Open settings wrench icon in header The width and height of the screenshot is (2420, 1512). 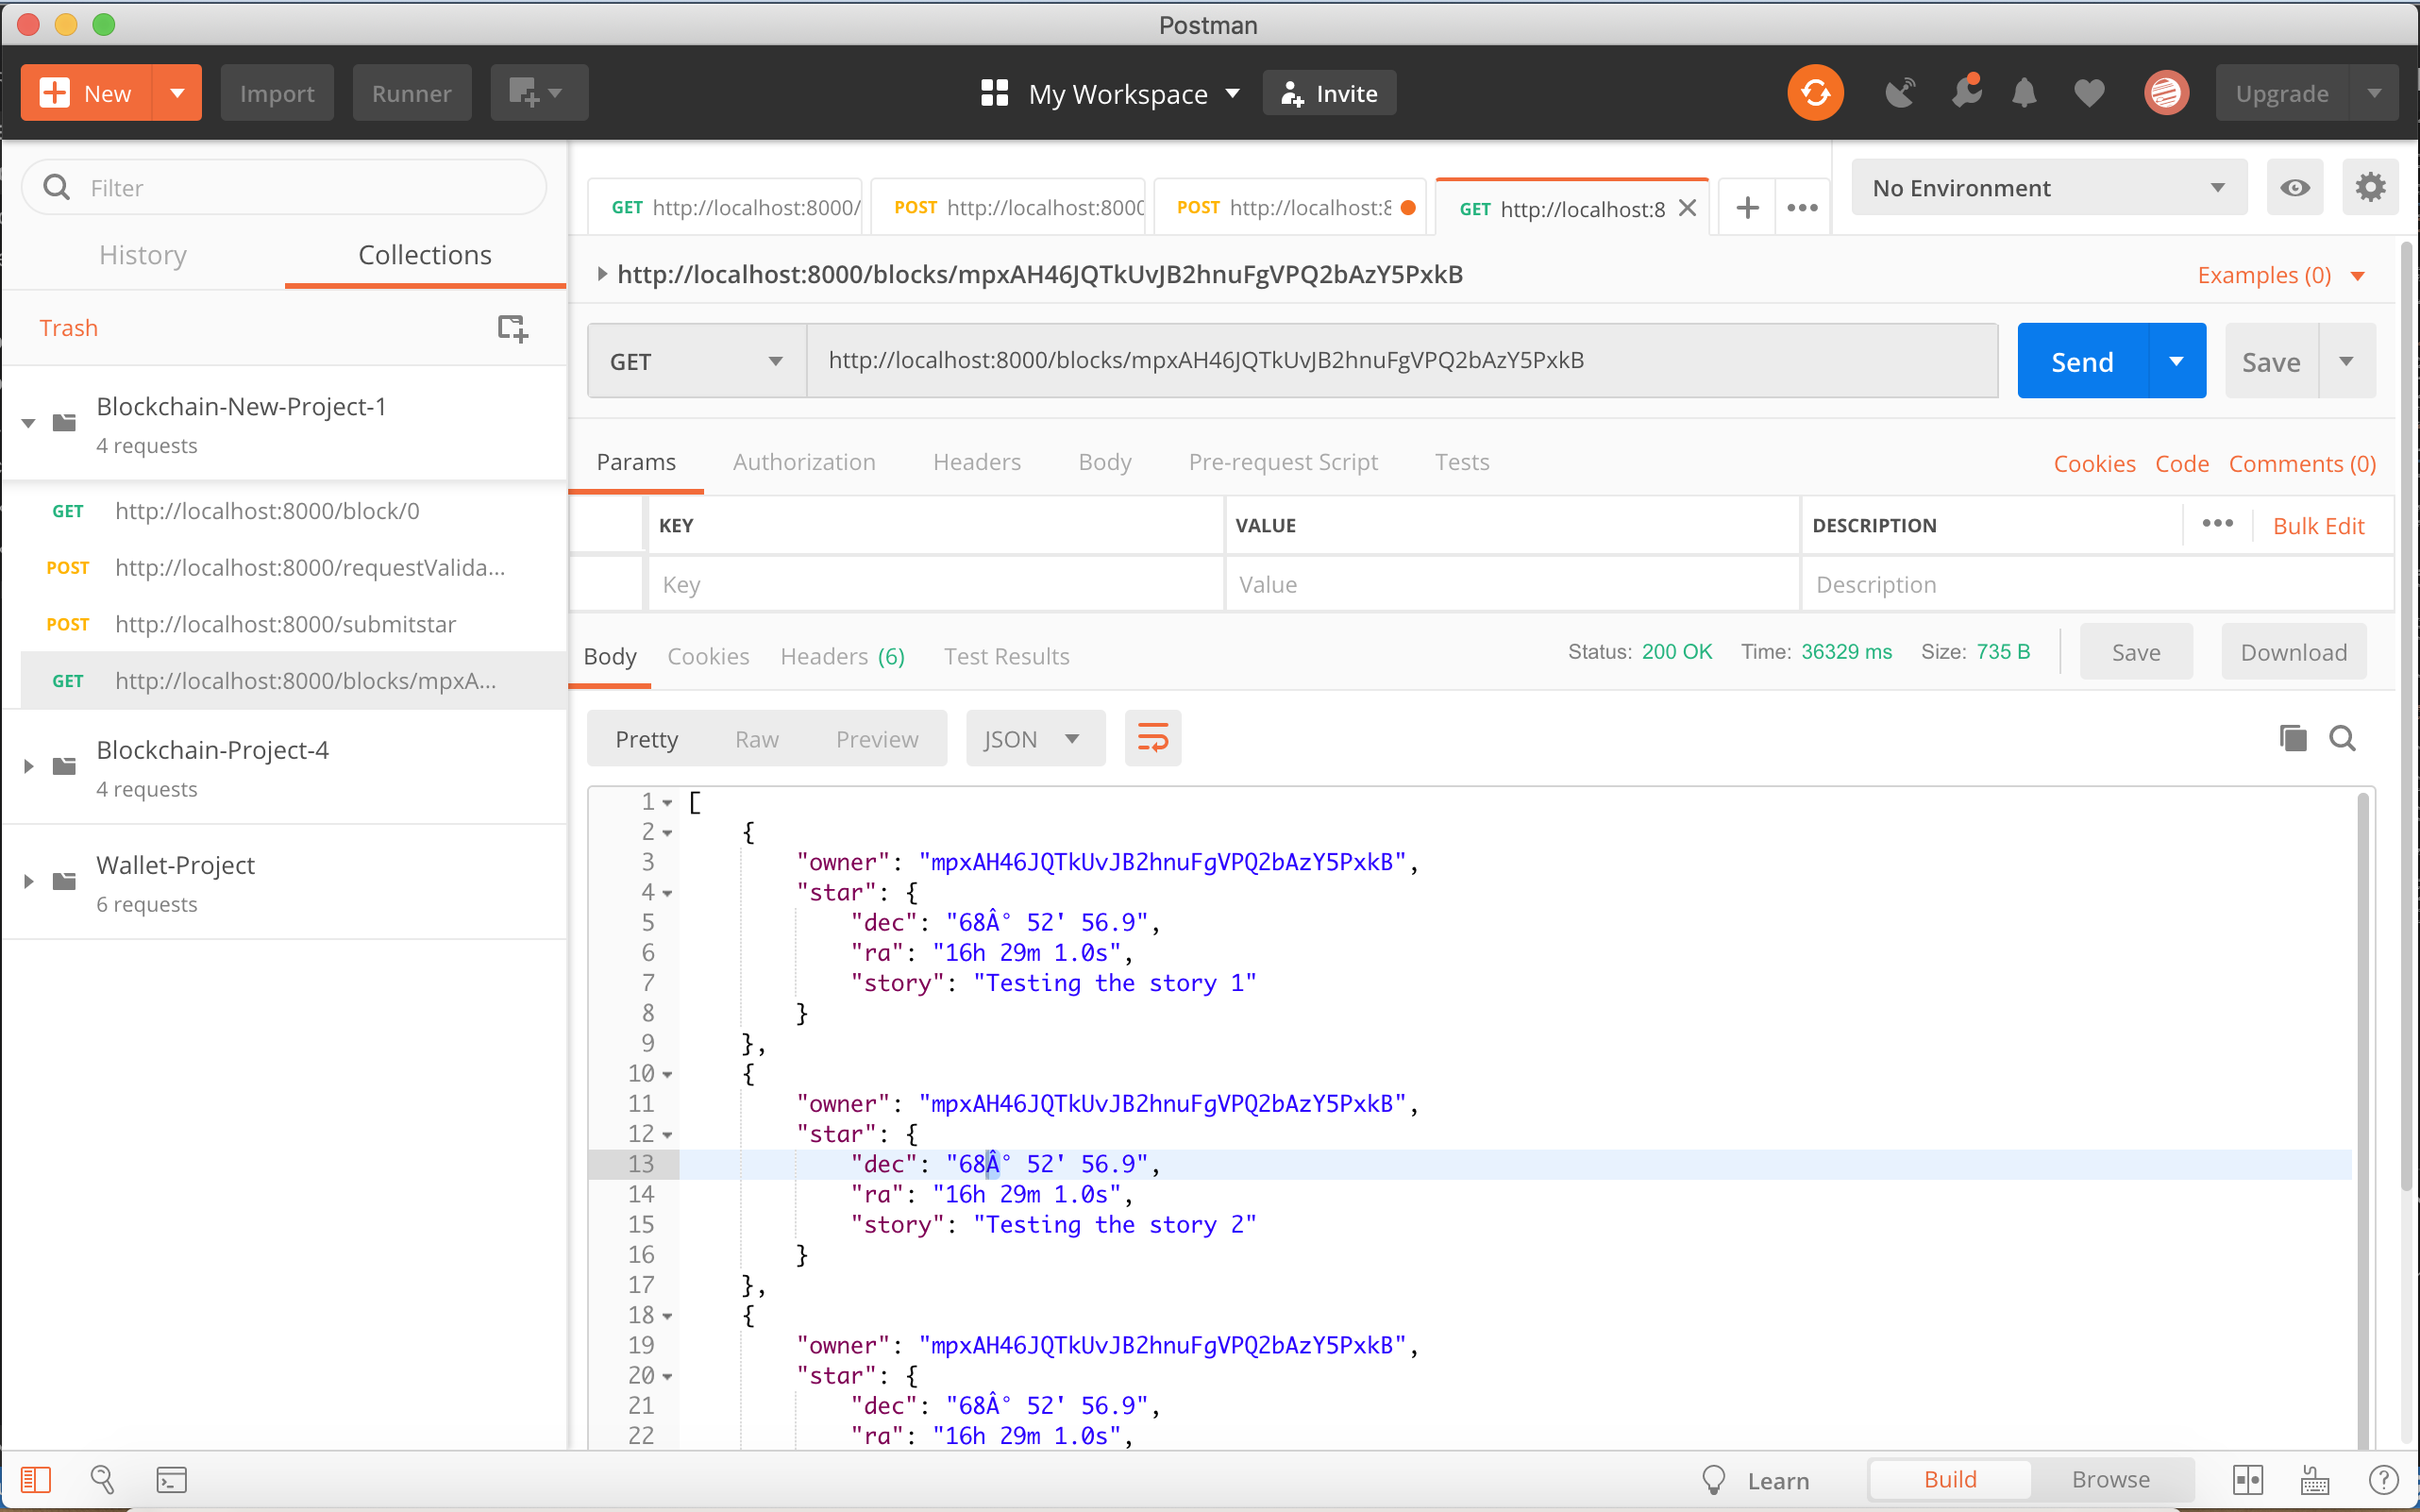click(1965, 93)
